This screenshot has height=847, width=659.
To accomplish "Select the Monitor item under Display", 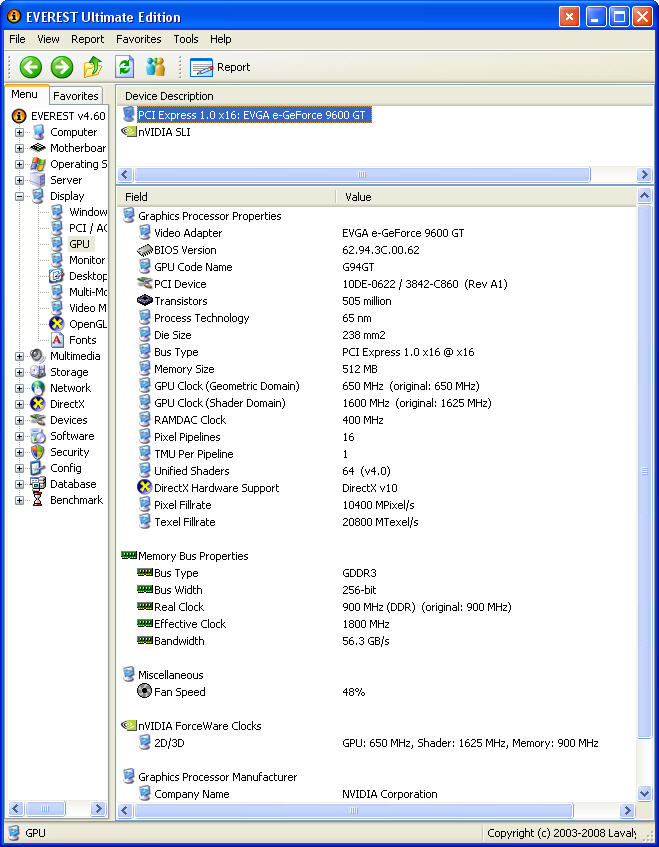I will pos(87,260).
